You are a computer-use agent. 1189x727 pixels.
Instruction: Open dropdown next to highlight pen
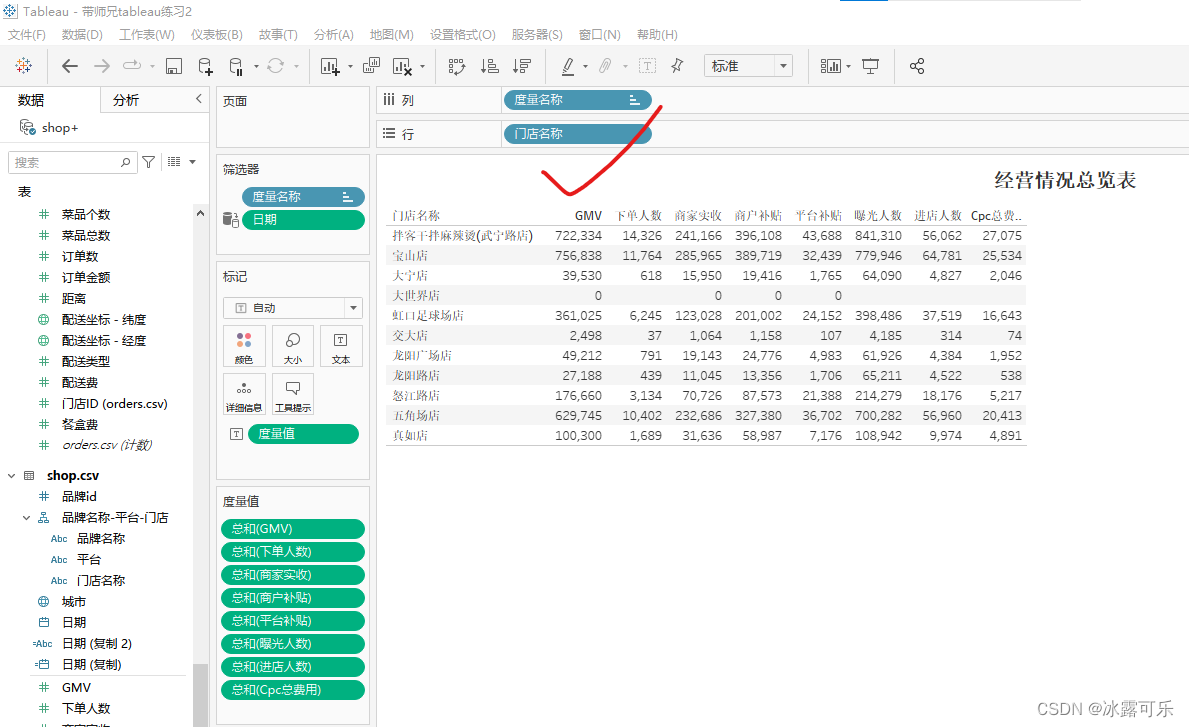585,67
